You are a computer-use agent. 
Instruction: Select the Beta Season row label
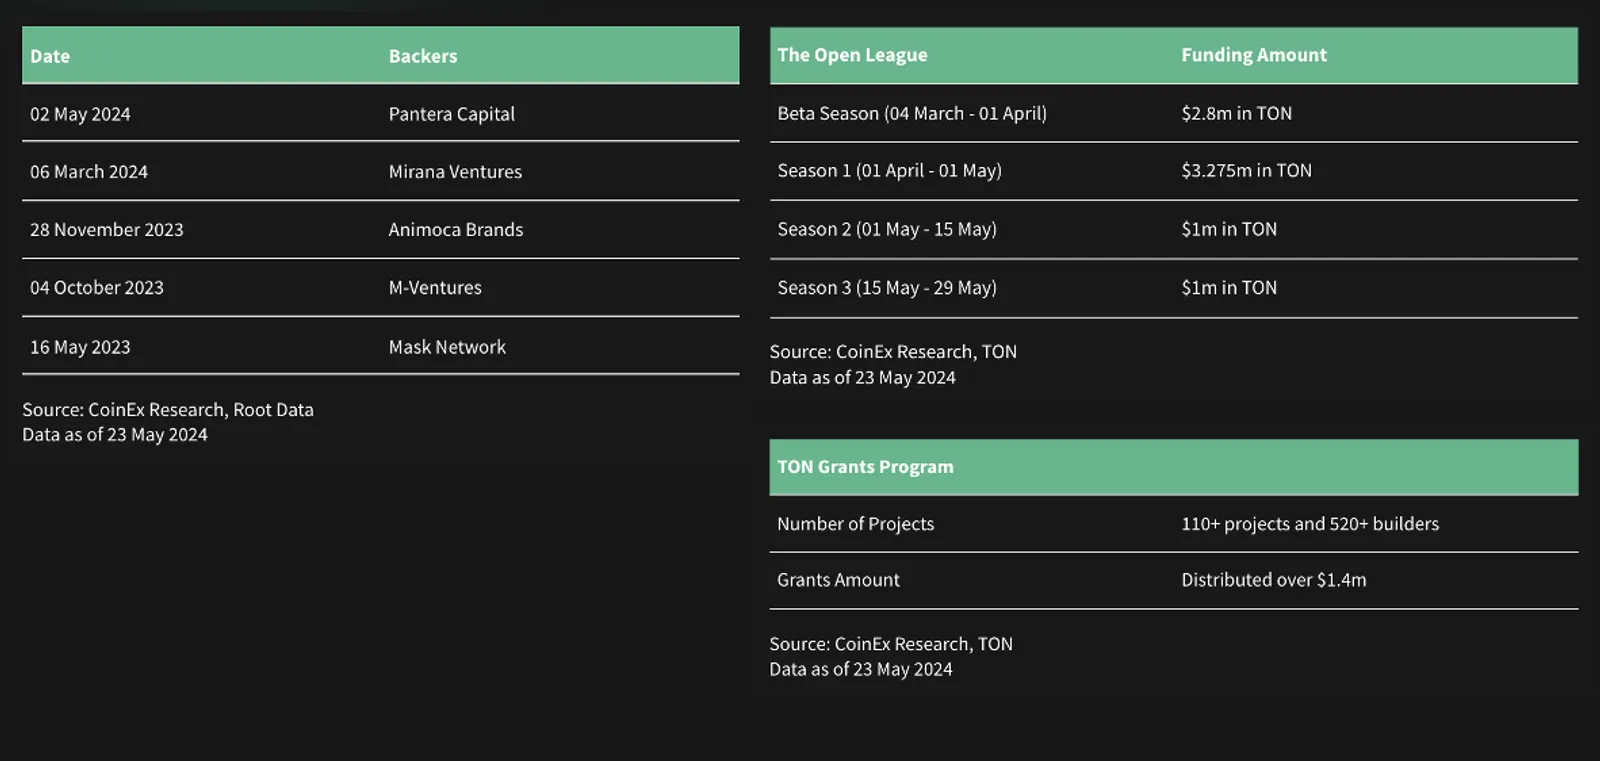coord(912,113)
